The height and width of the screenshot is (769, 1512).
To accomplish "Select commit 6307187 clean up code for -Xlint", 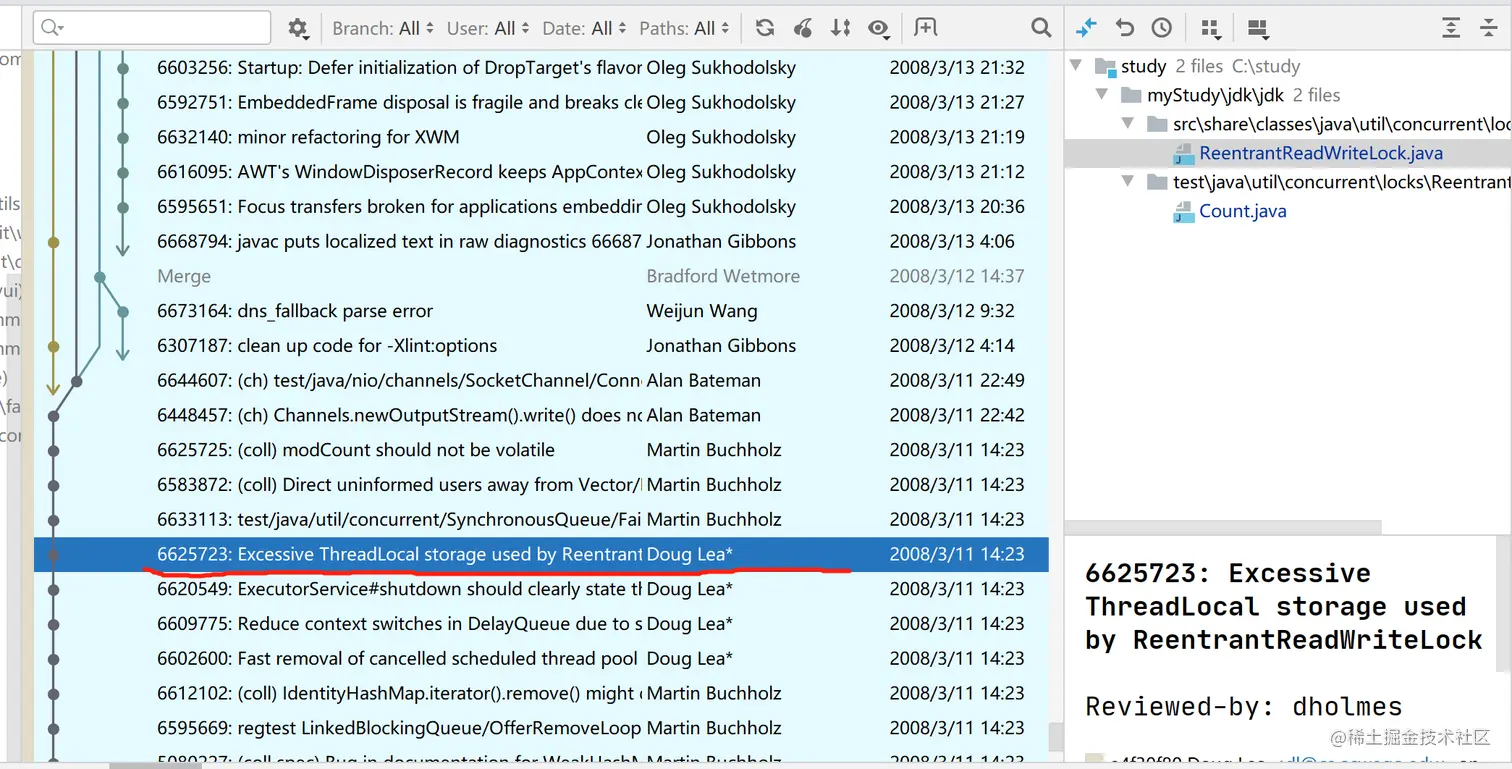I will pyautogui.click(x=541, y=346).
